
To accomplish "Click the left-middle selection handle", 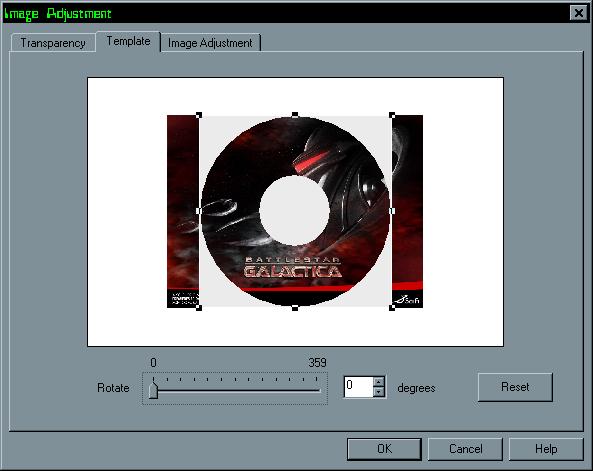I will pos(199,211).
